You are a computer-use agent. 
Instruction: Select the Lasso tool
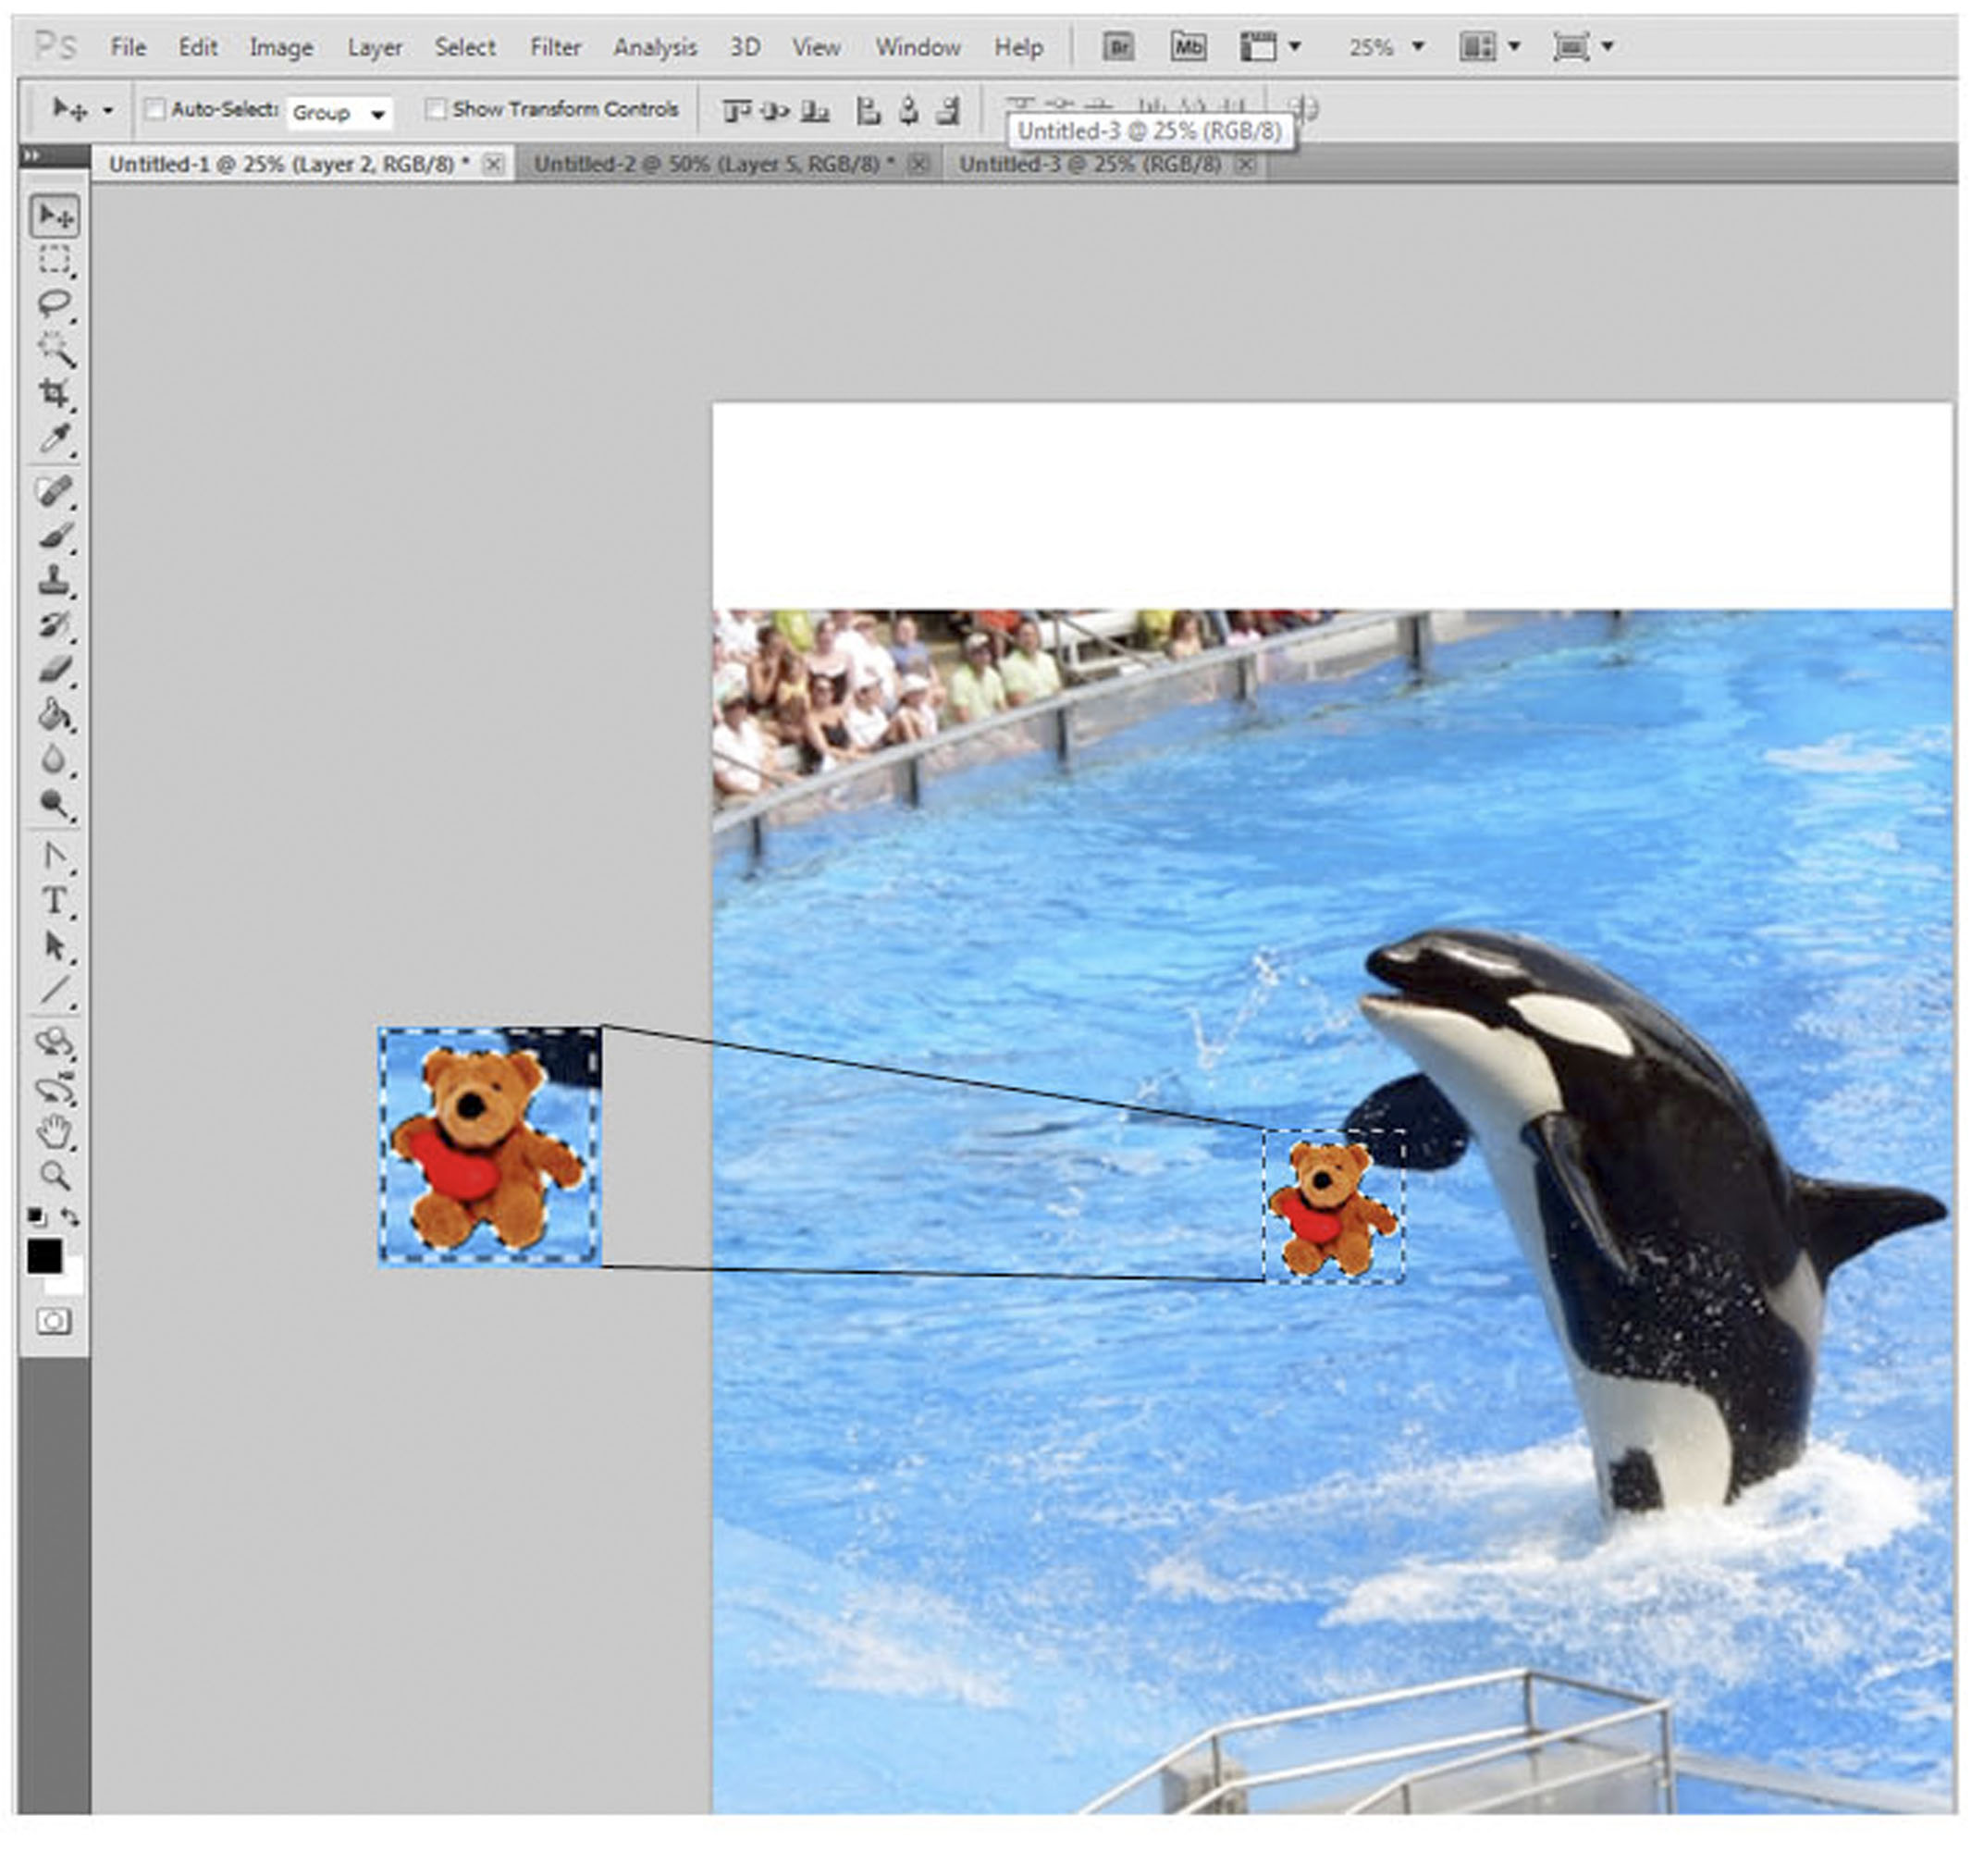coord(55,304)
